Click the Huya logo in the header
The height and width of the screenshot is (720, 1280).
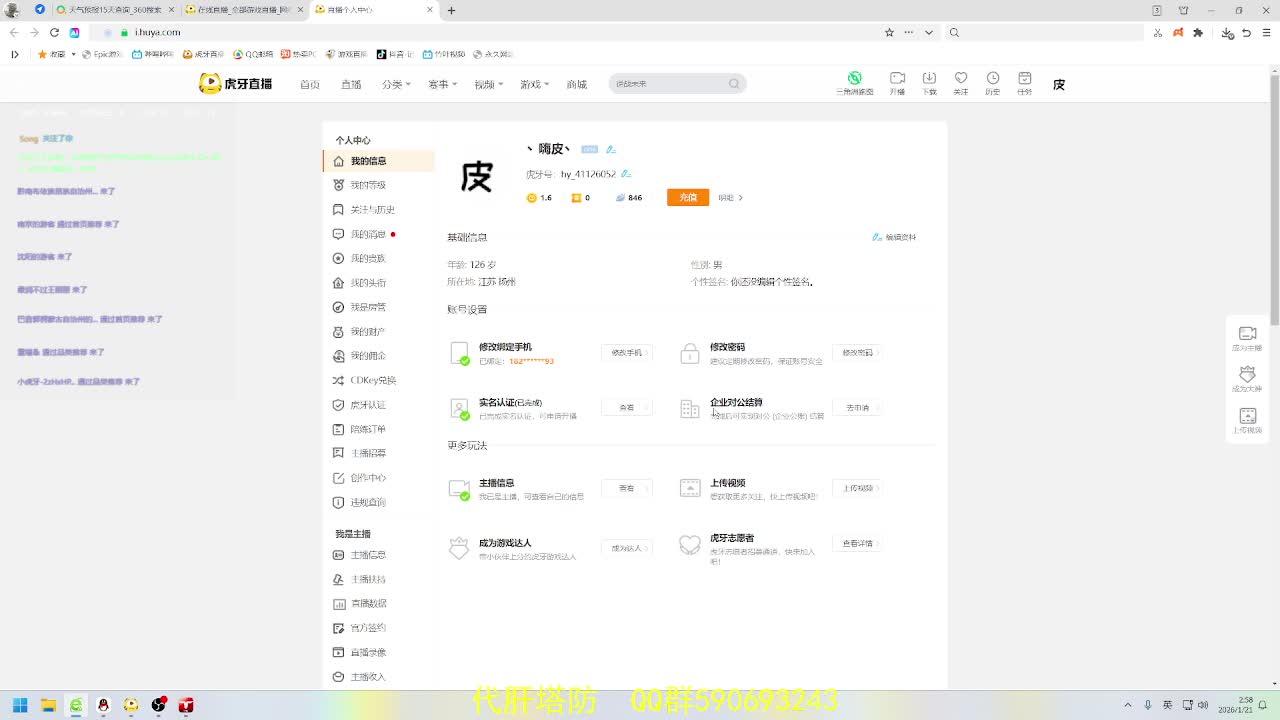point(236,84)
